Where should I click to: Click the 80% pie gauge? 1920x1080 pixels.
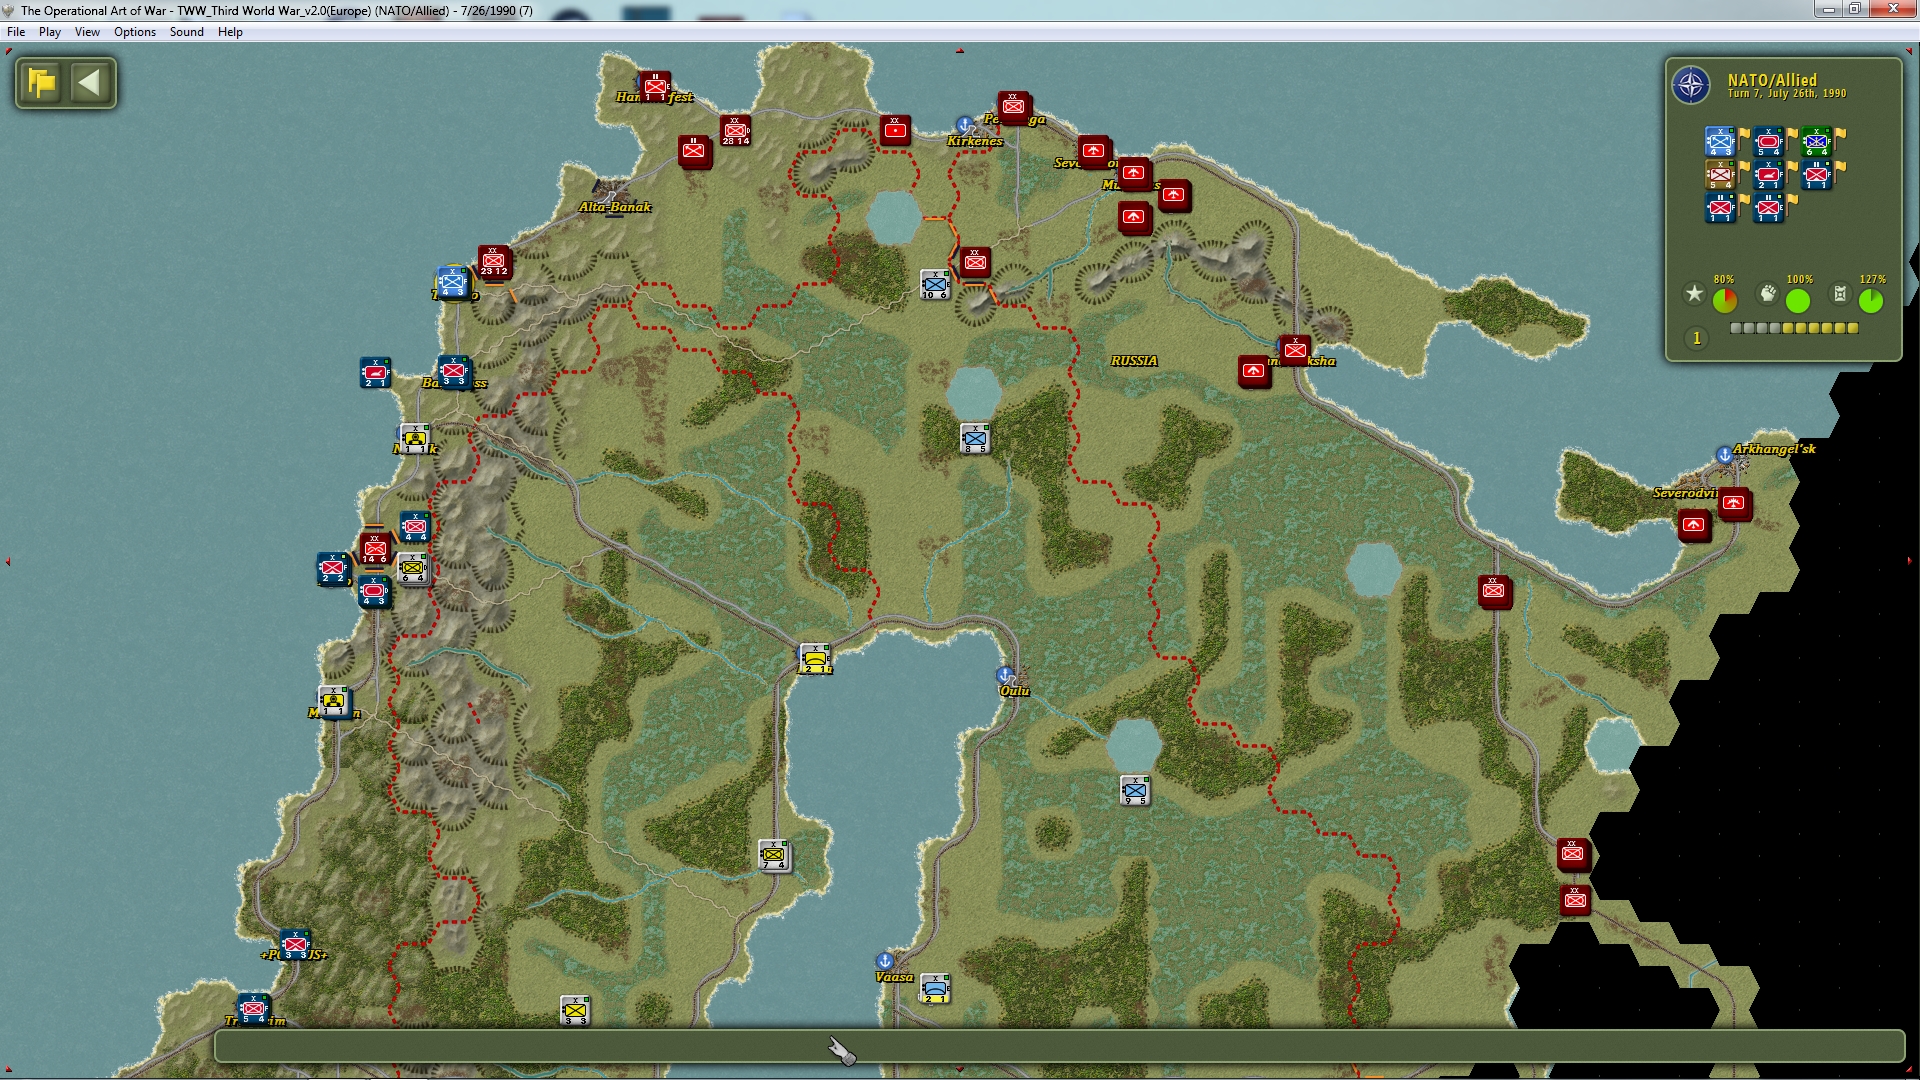click(x=1725, y=300)
